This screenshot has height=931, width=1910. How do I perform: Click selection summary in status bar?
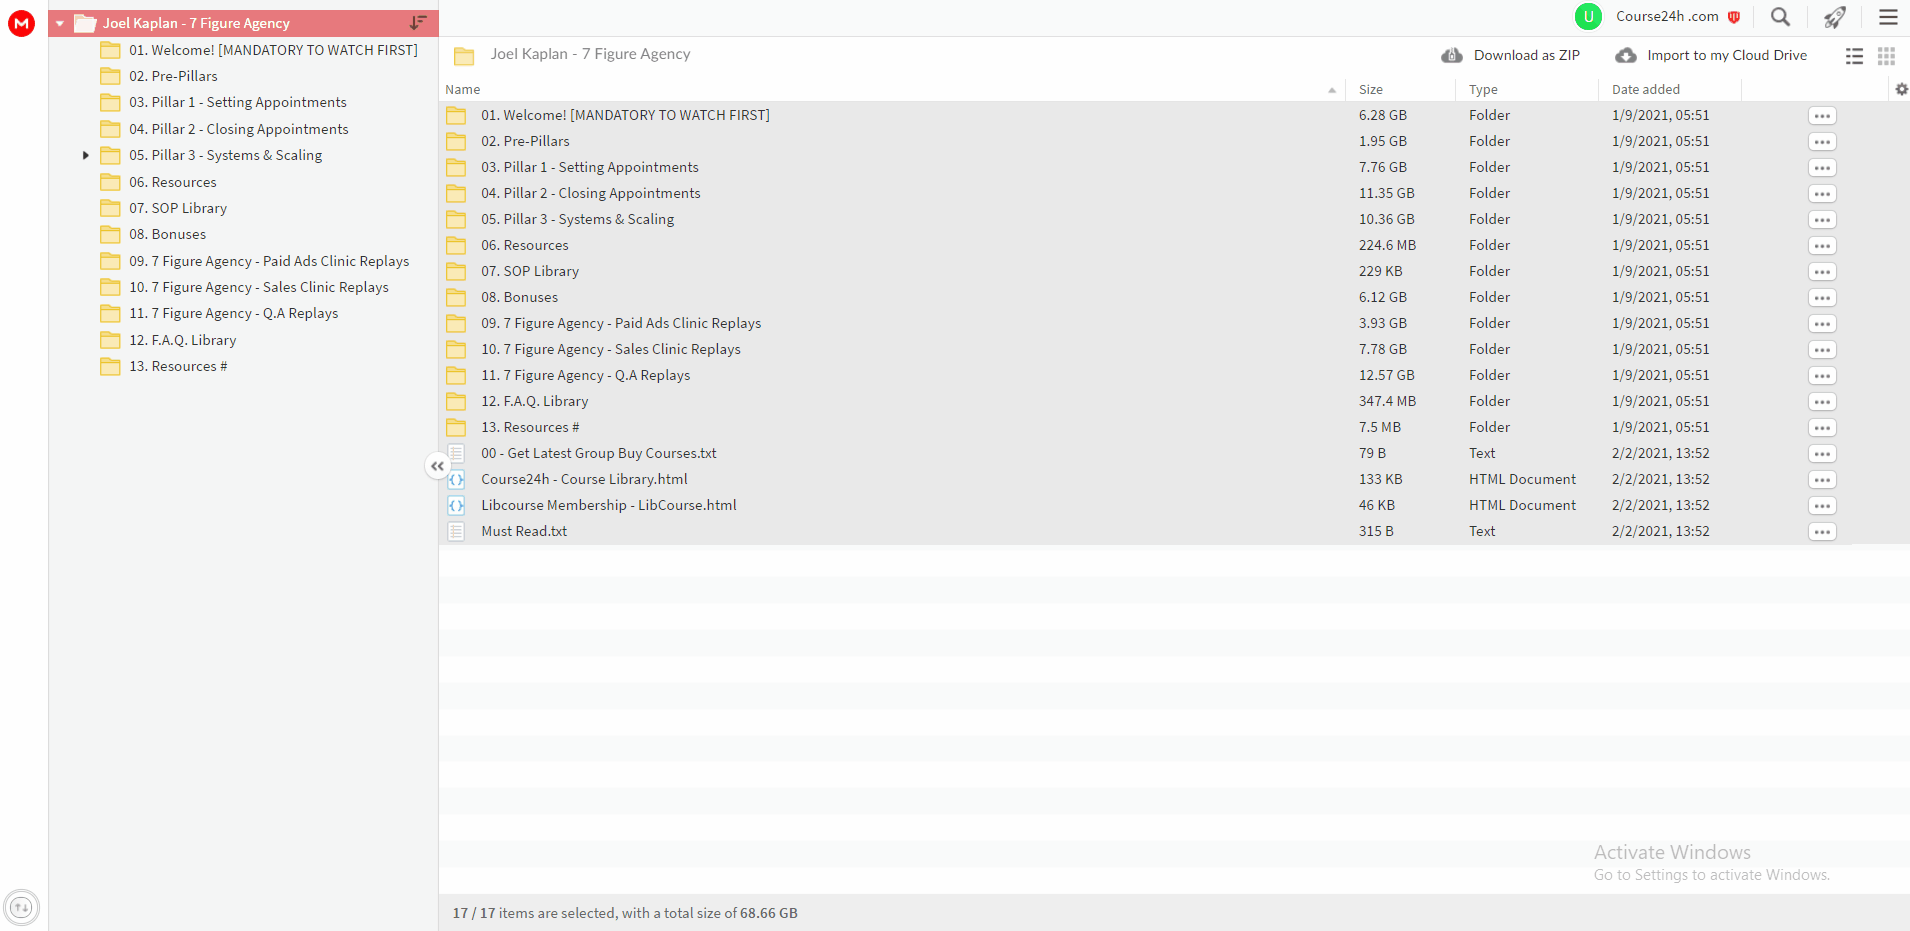coord(625,913)
